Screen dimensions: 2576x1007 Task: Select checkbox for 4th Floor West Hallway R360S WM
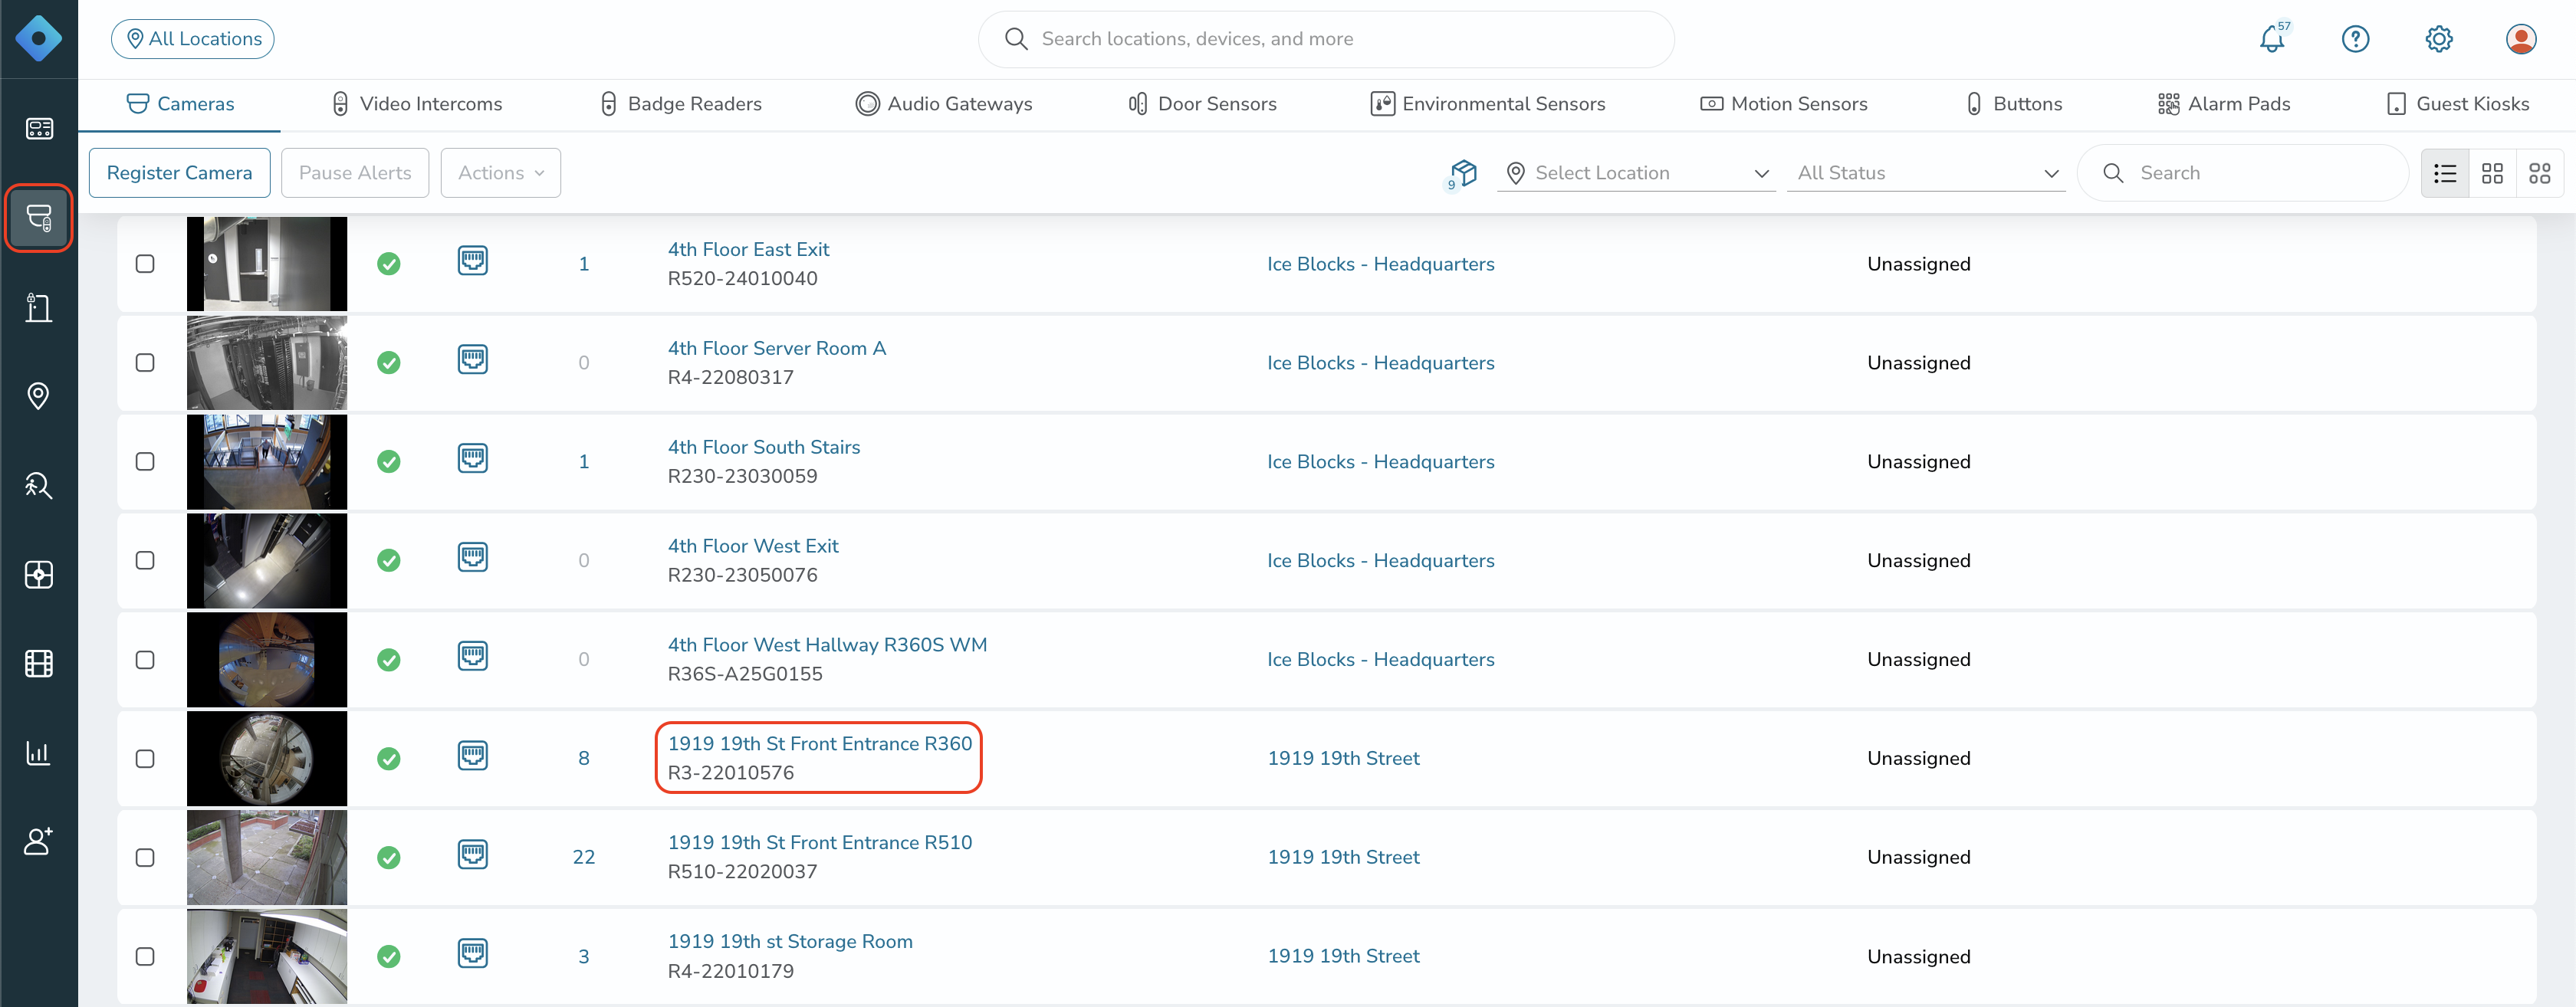pyautogui.click(x=145, y=659)
